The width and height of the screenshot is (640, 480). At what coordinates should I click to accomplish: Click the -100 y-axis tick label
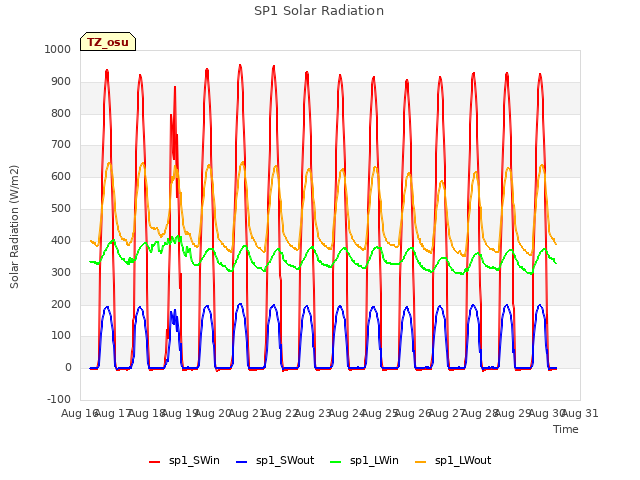tap(59, 399)
